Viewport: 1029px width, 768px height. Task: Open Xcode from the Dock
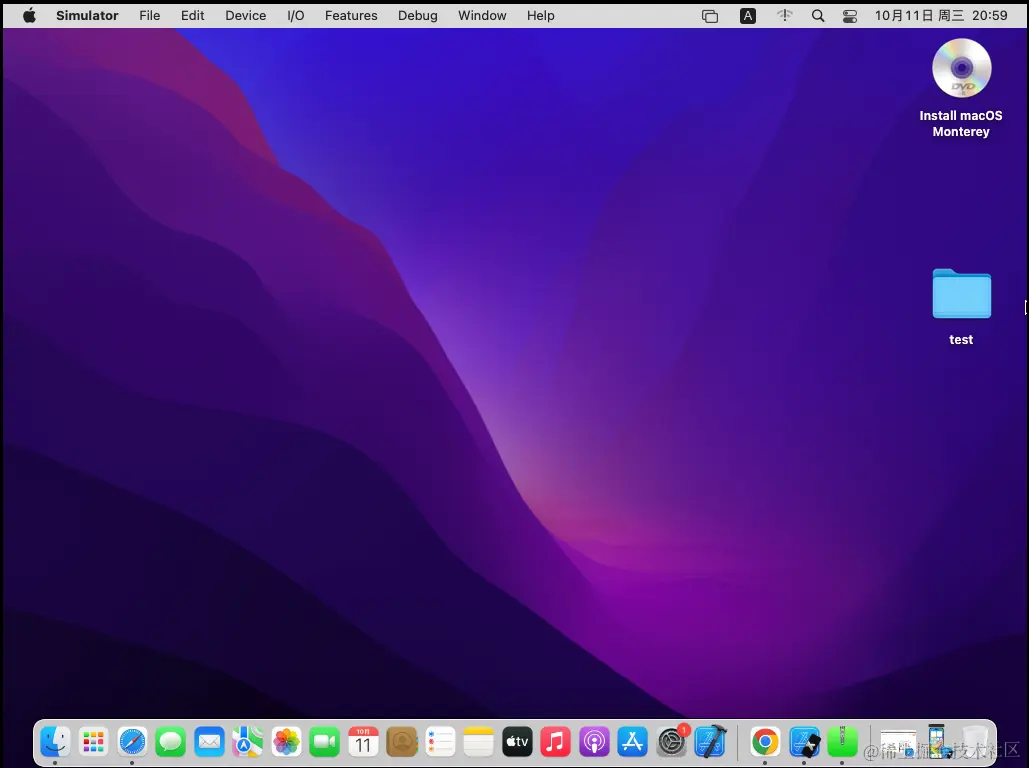pyautogui.click(x=710, y=742)
